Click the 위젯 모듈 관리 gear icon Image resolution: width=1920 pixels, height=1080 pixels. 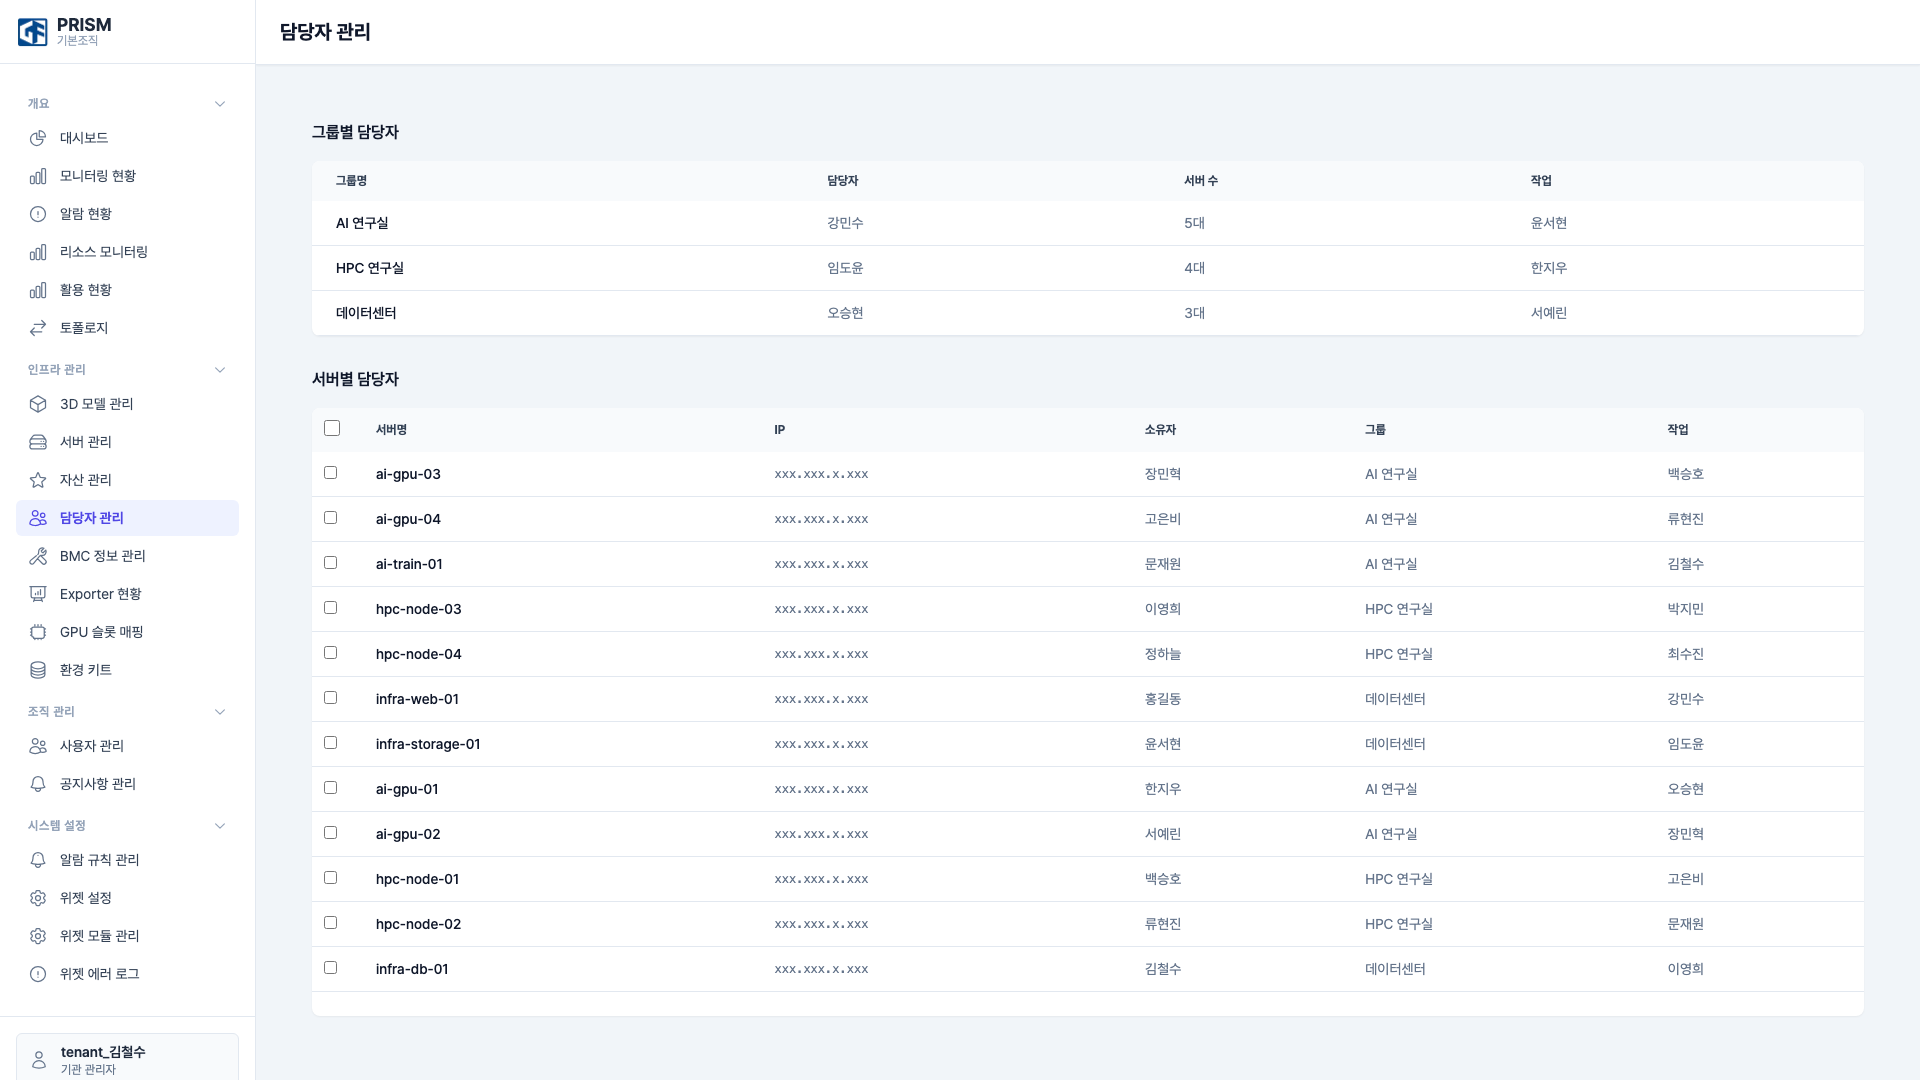(x=38, y=936)
